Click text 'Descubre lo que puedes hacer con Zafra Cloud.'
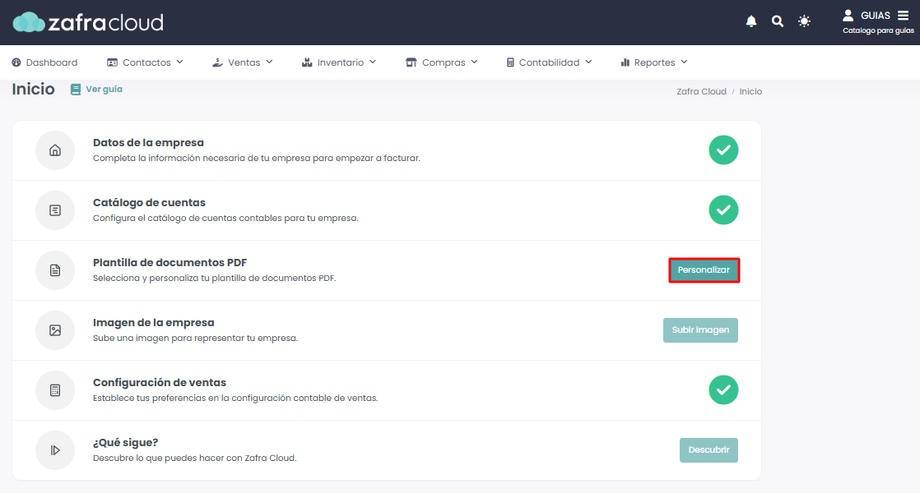The height and width of the screenshot is (493, 920). (x=195, y=458)
